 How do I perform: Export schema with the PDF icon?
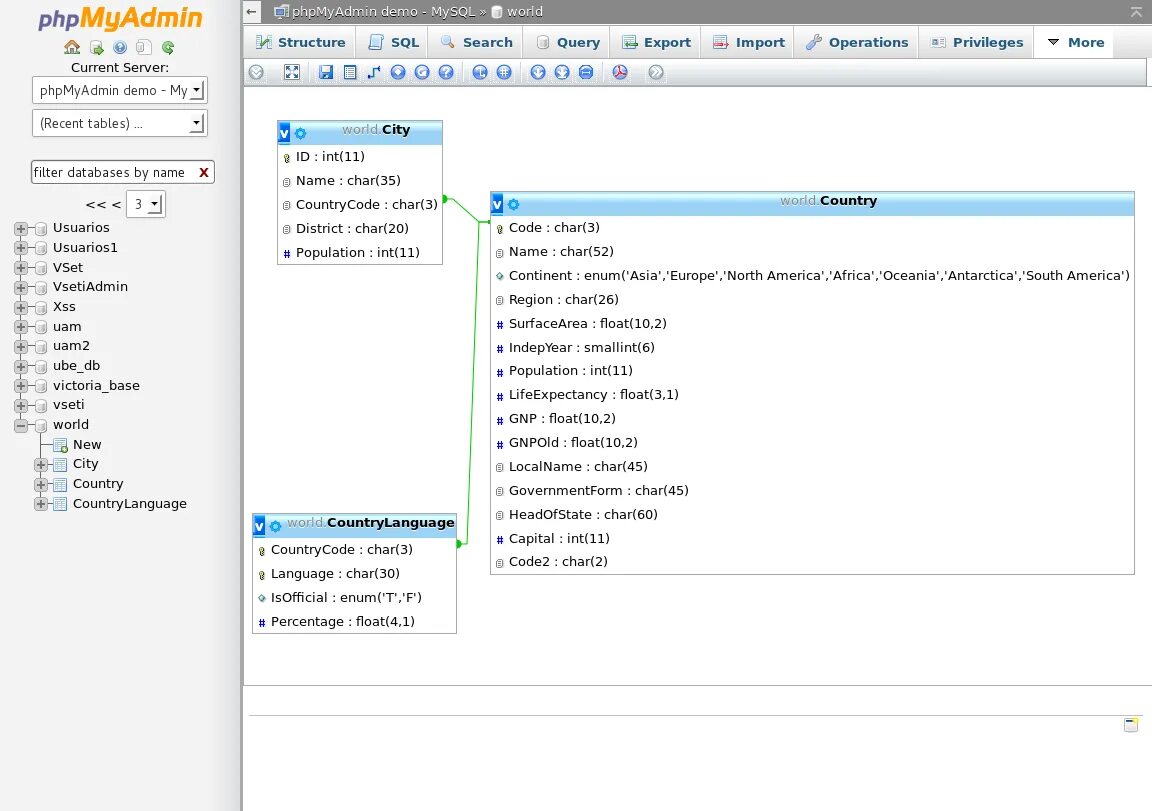(620, 72)
